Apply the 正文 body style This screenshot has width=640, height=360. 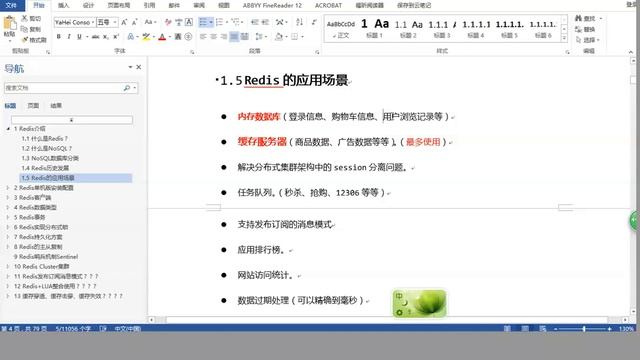pyautogui.click(x=340, y=29)
